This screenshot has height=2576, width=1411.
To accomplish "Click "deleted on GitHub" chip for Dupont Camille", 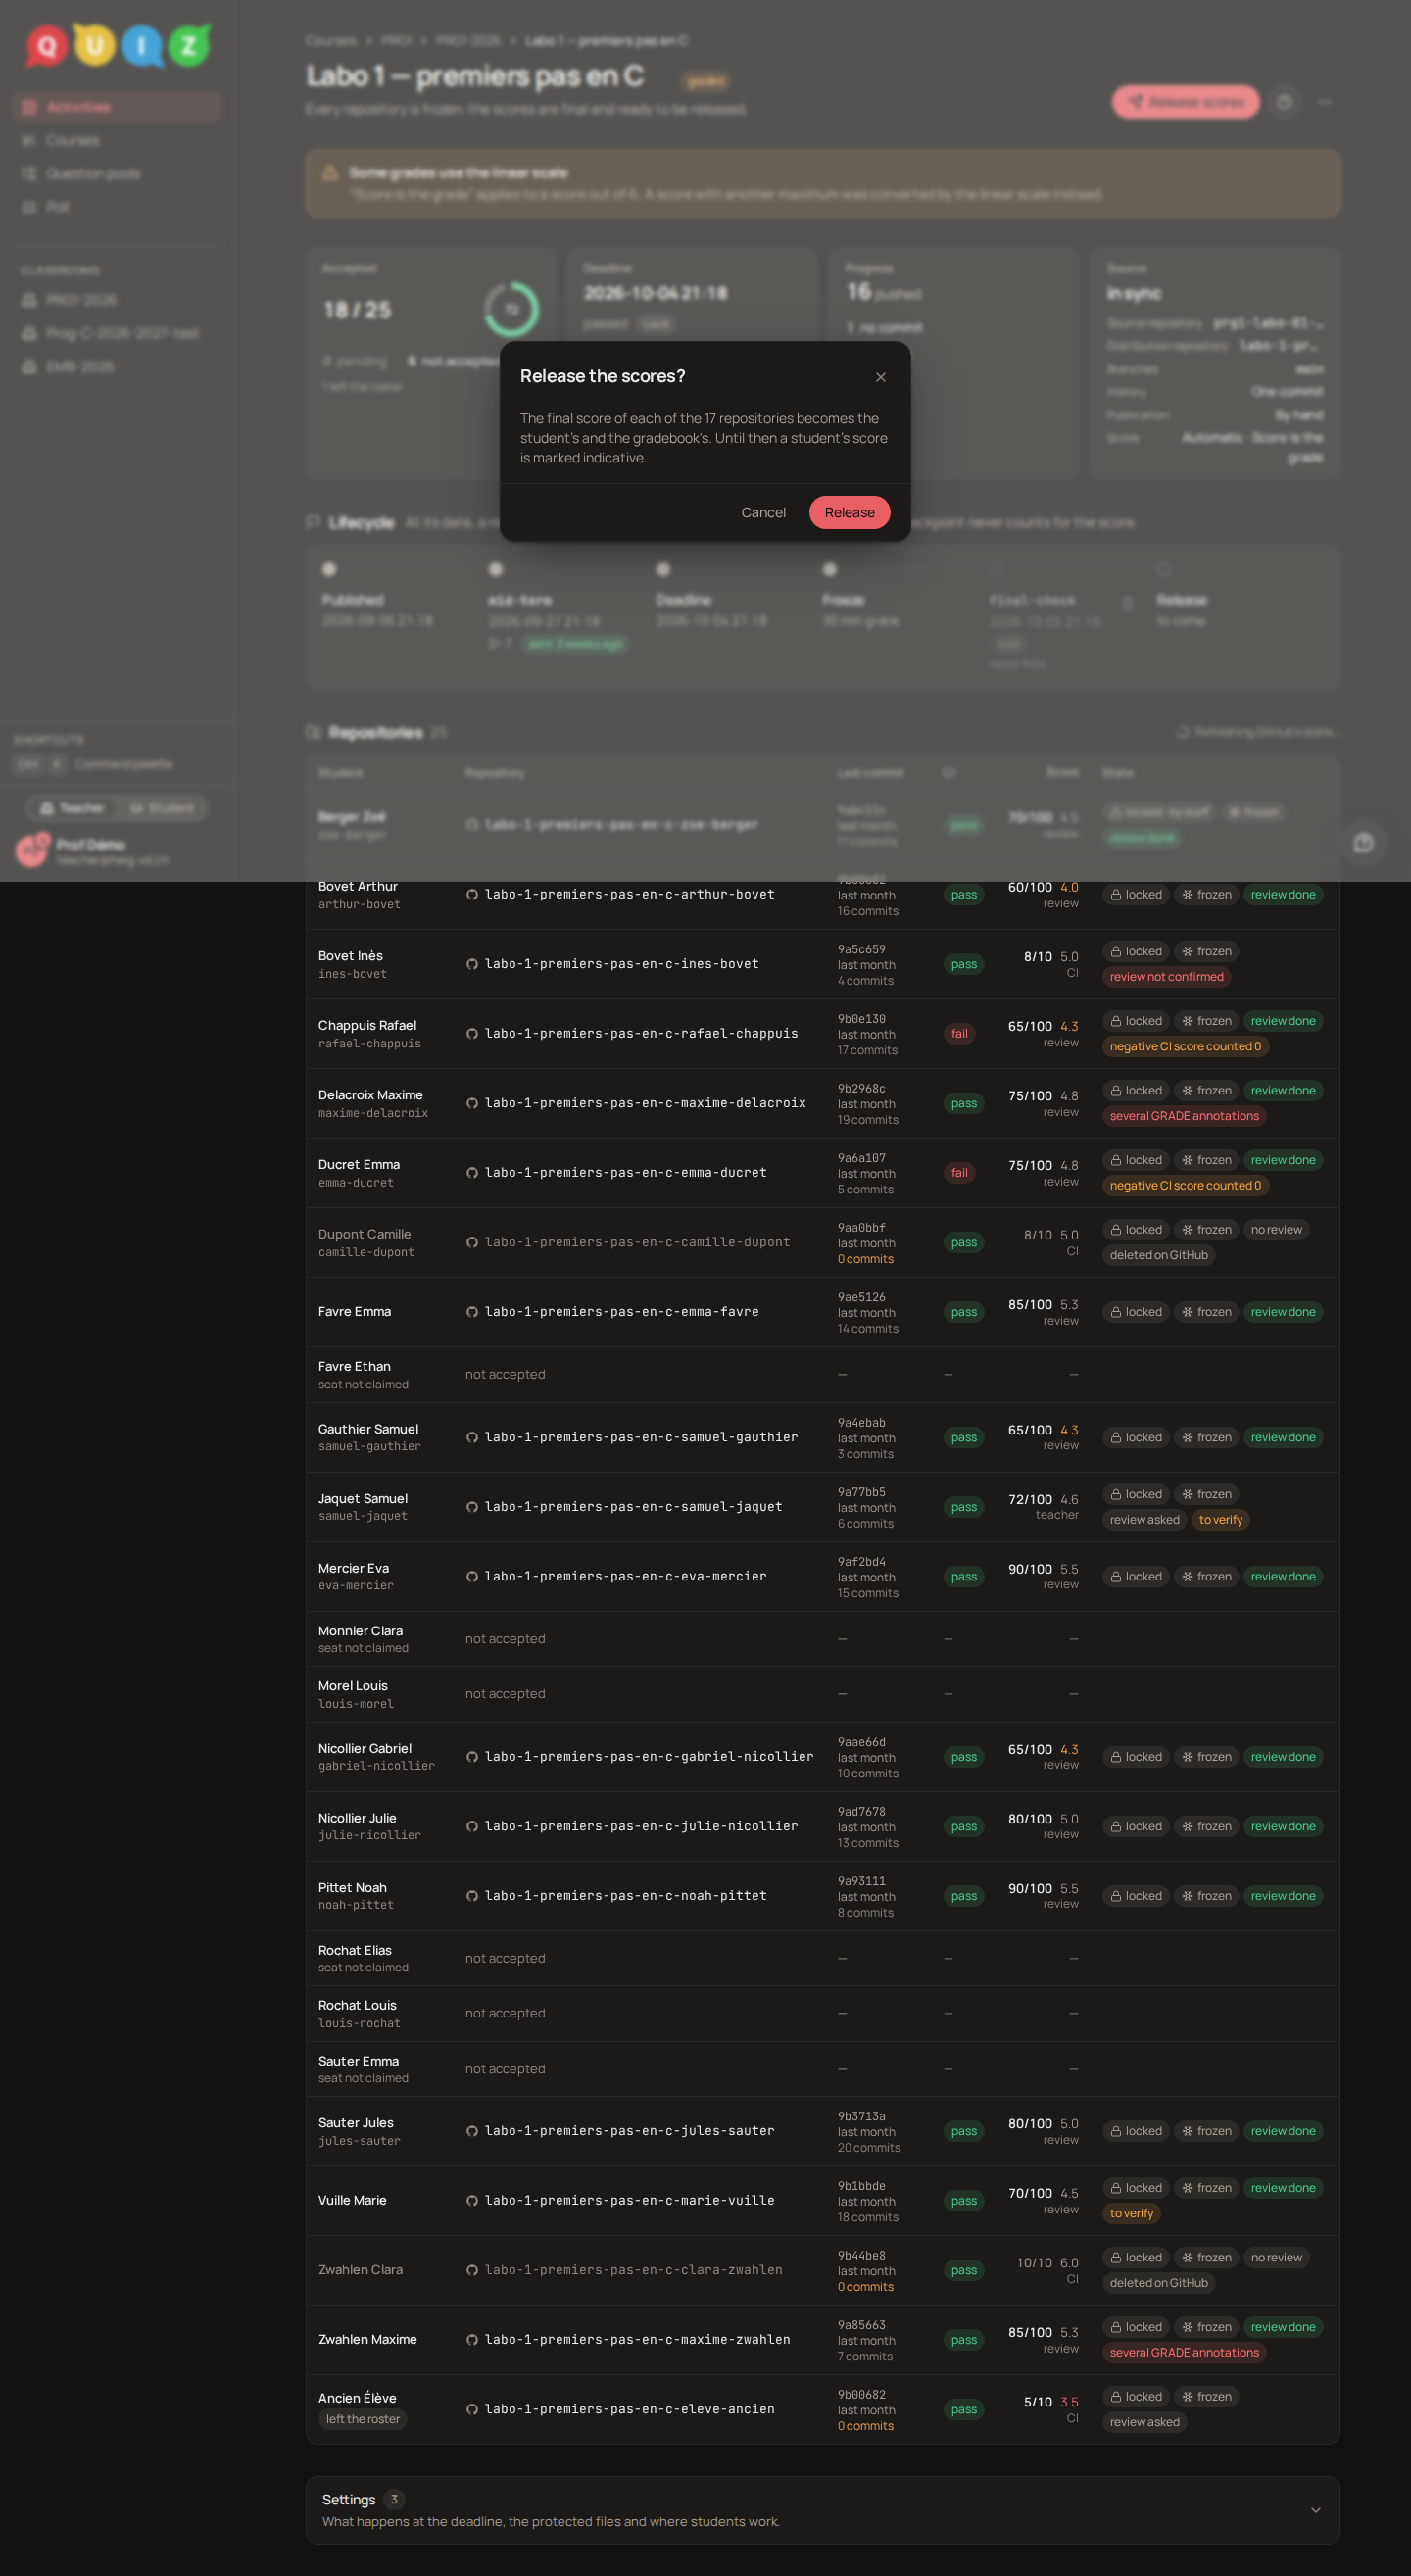I will [1158, 1255].
